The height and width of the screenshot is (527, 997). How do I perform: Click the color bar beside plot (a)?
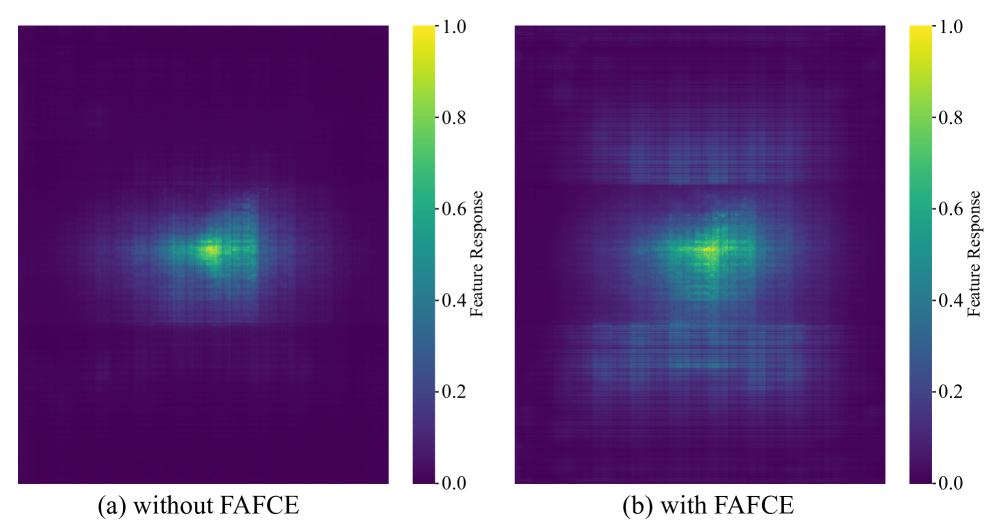[424, 254]
